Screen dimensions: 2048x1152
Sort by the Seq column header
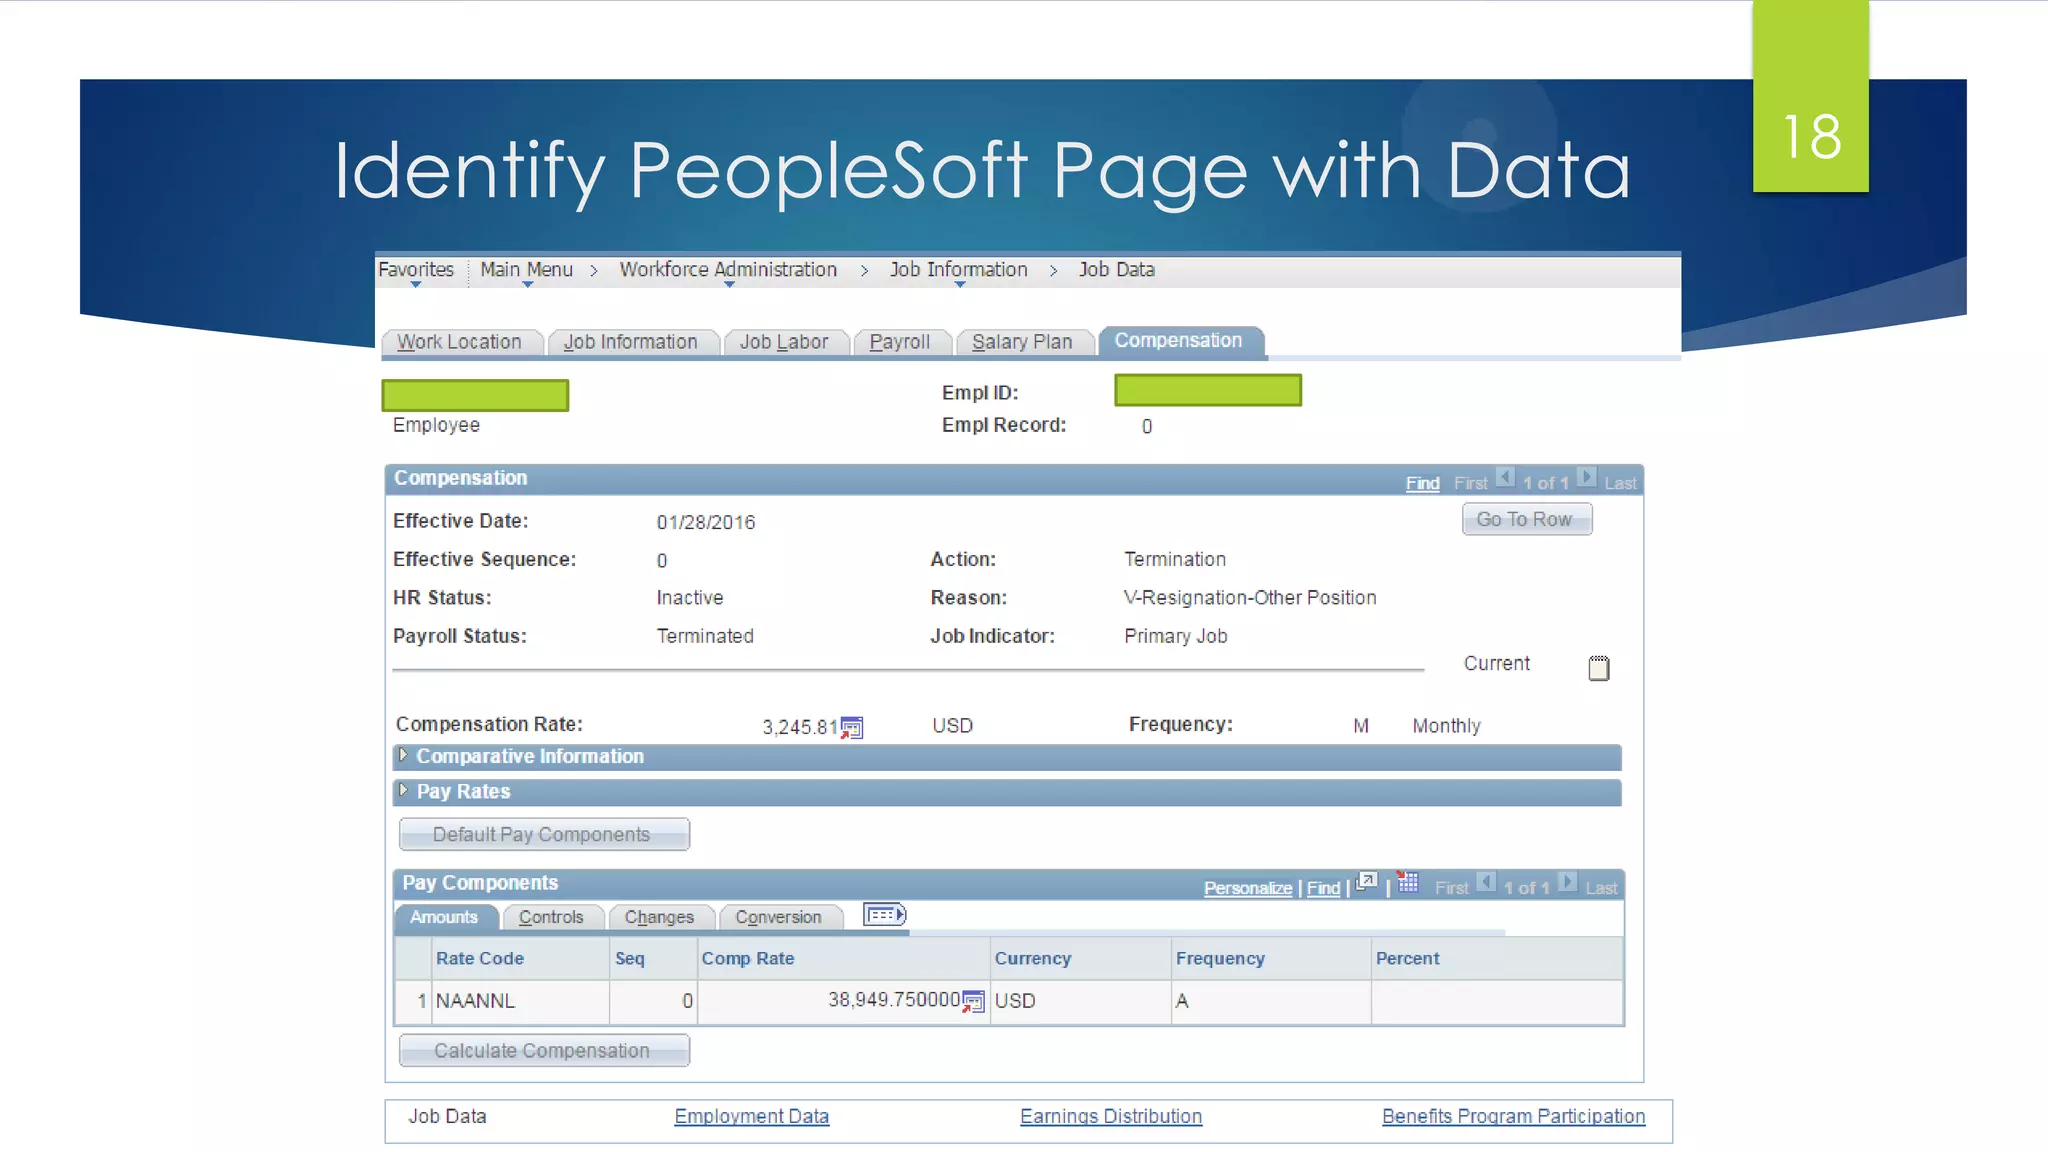point(629,958)
